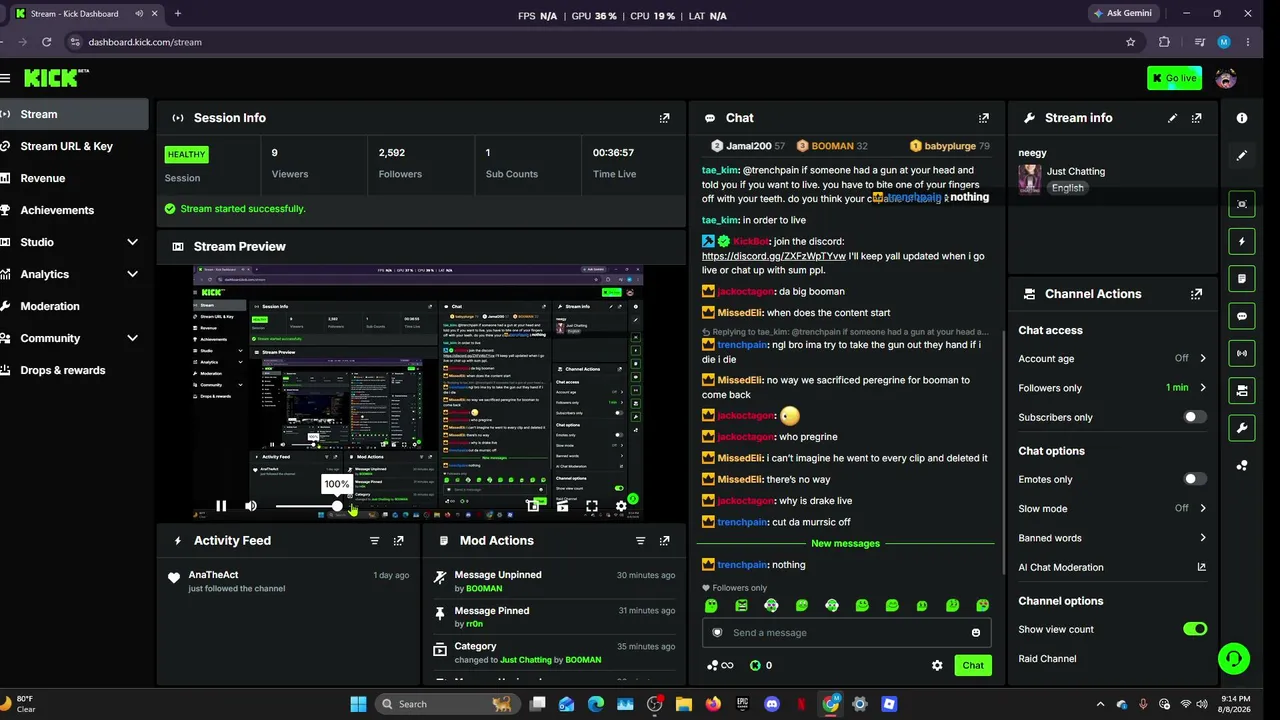Screen dimensions: 1280x720
Task: Click the Send a message input field
Action: pos(846,633)
